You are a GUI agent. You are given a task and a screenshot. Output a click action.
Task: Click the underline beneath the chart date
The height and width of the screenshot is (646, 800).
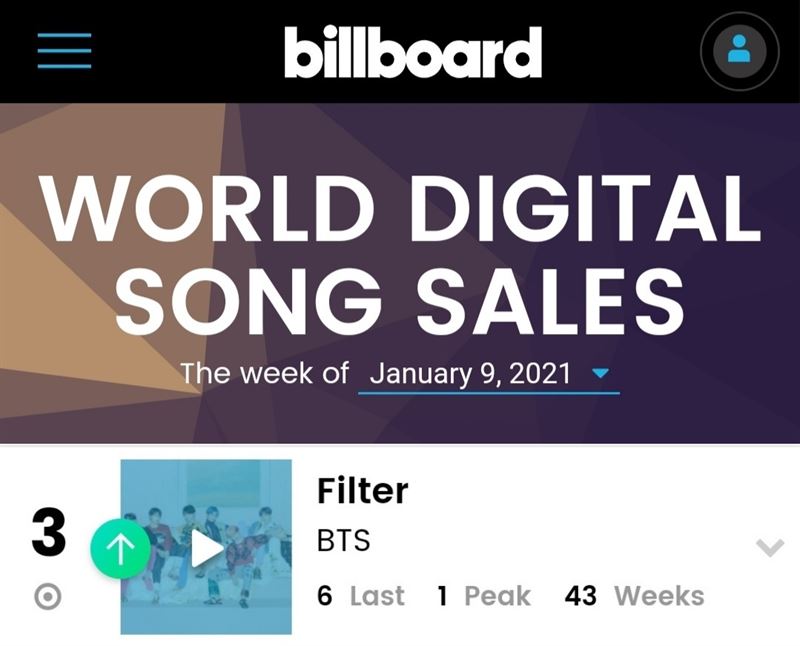click(x=489, y=393)
